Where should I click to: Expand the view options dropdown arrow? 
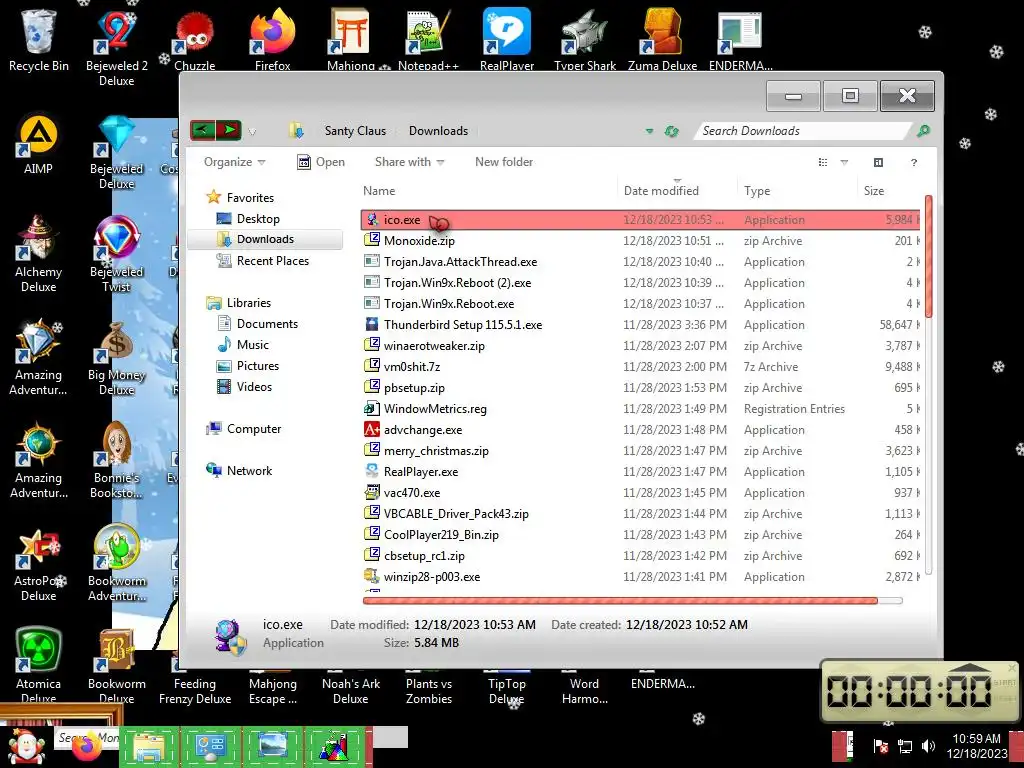pyautogui.click(x=844, y=162)
